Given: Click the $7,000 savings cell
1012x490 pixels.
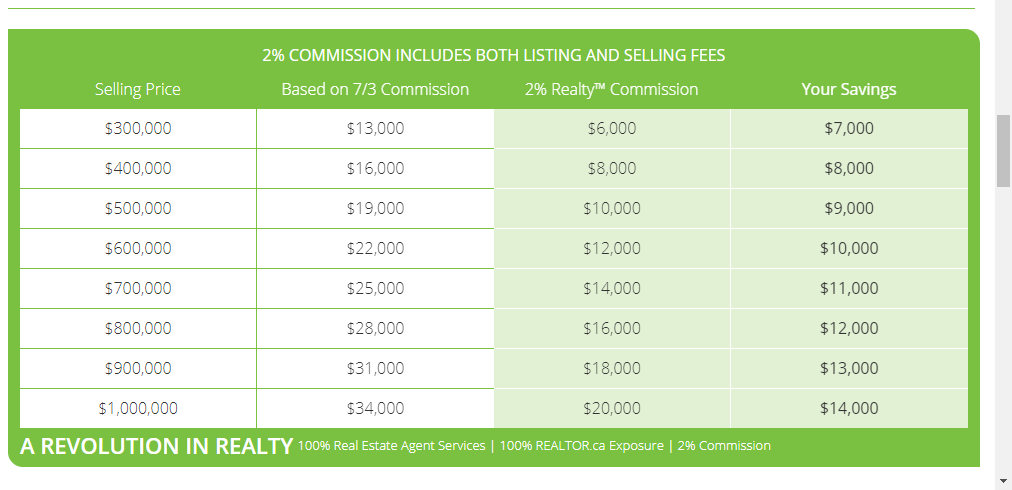Looking at the screenshot, I should [x=849, y=128].
